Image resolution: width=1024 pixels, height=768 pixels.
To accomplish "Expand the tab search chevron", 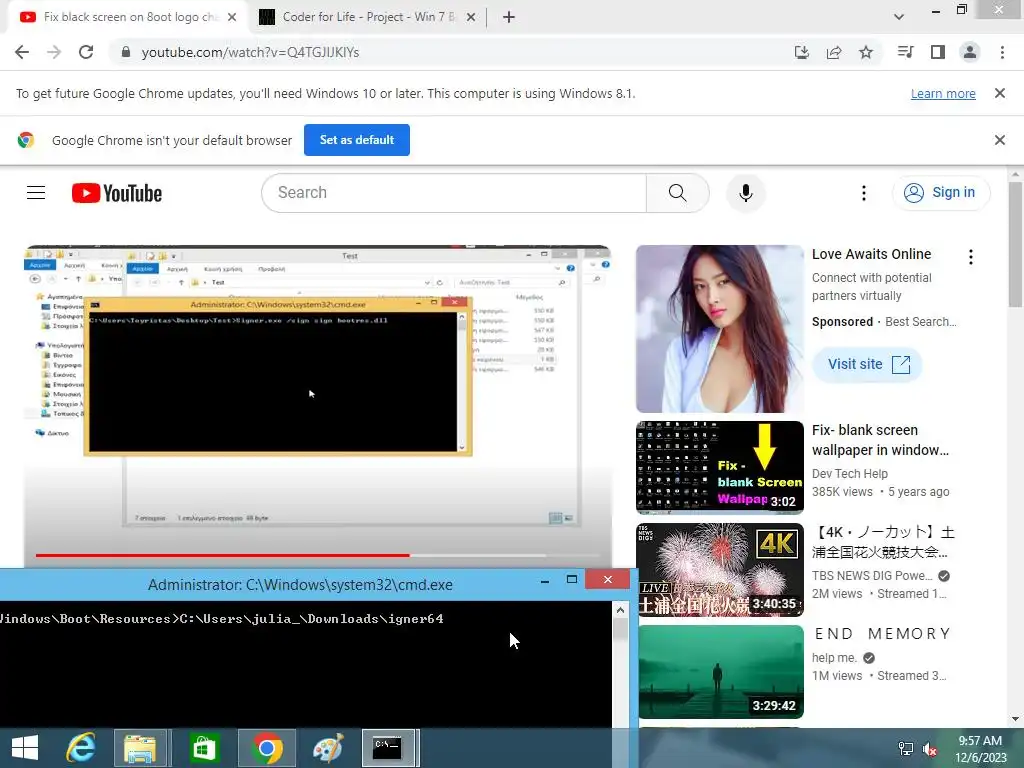I will point(899,17).
